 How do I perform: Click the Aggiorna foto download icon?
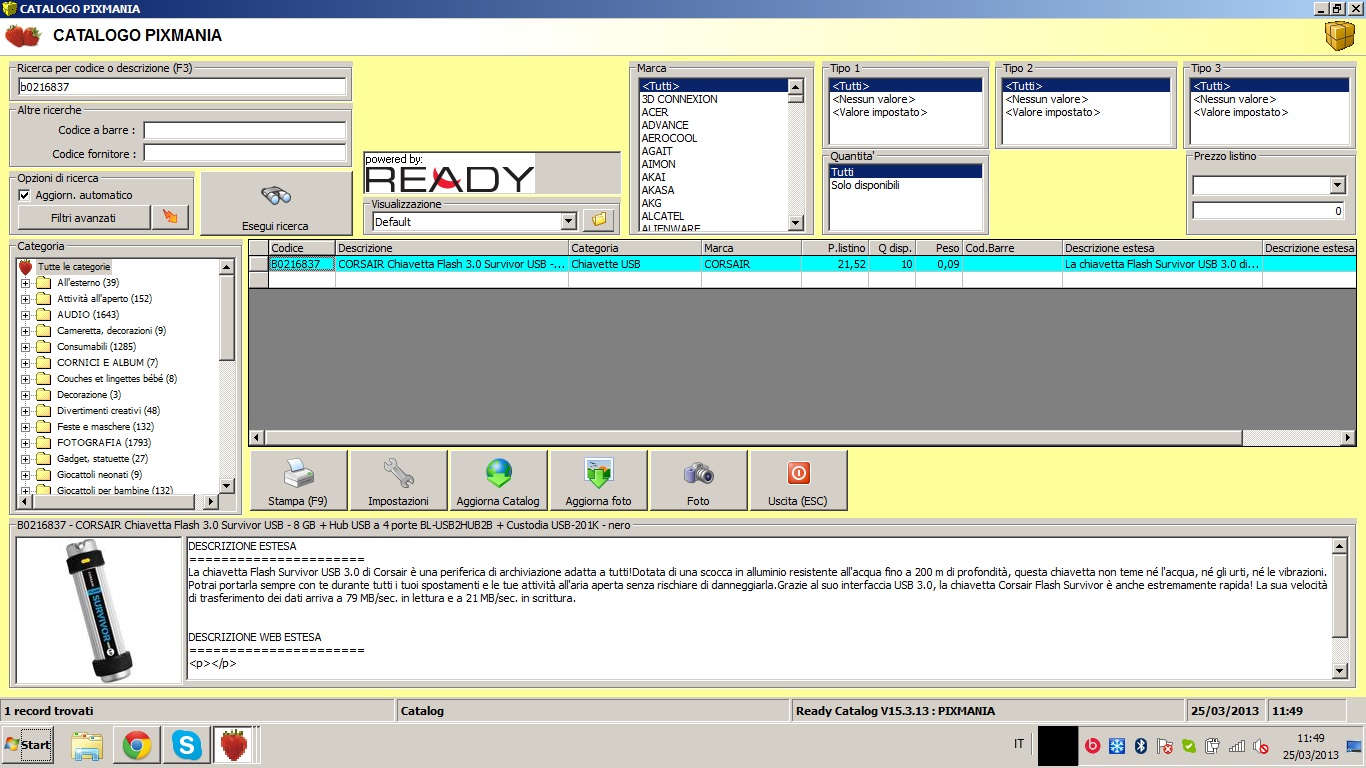point(598,473)
